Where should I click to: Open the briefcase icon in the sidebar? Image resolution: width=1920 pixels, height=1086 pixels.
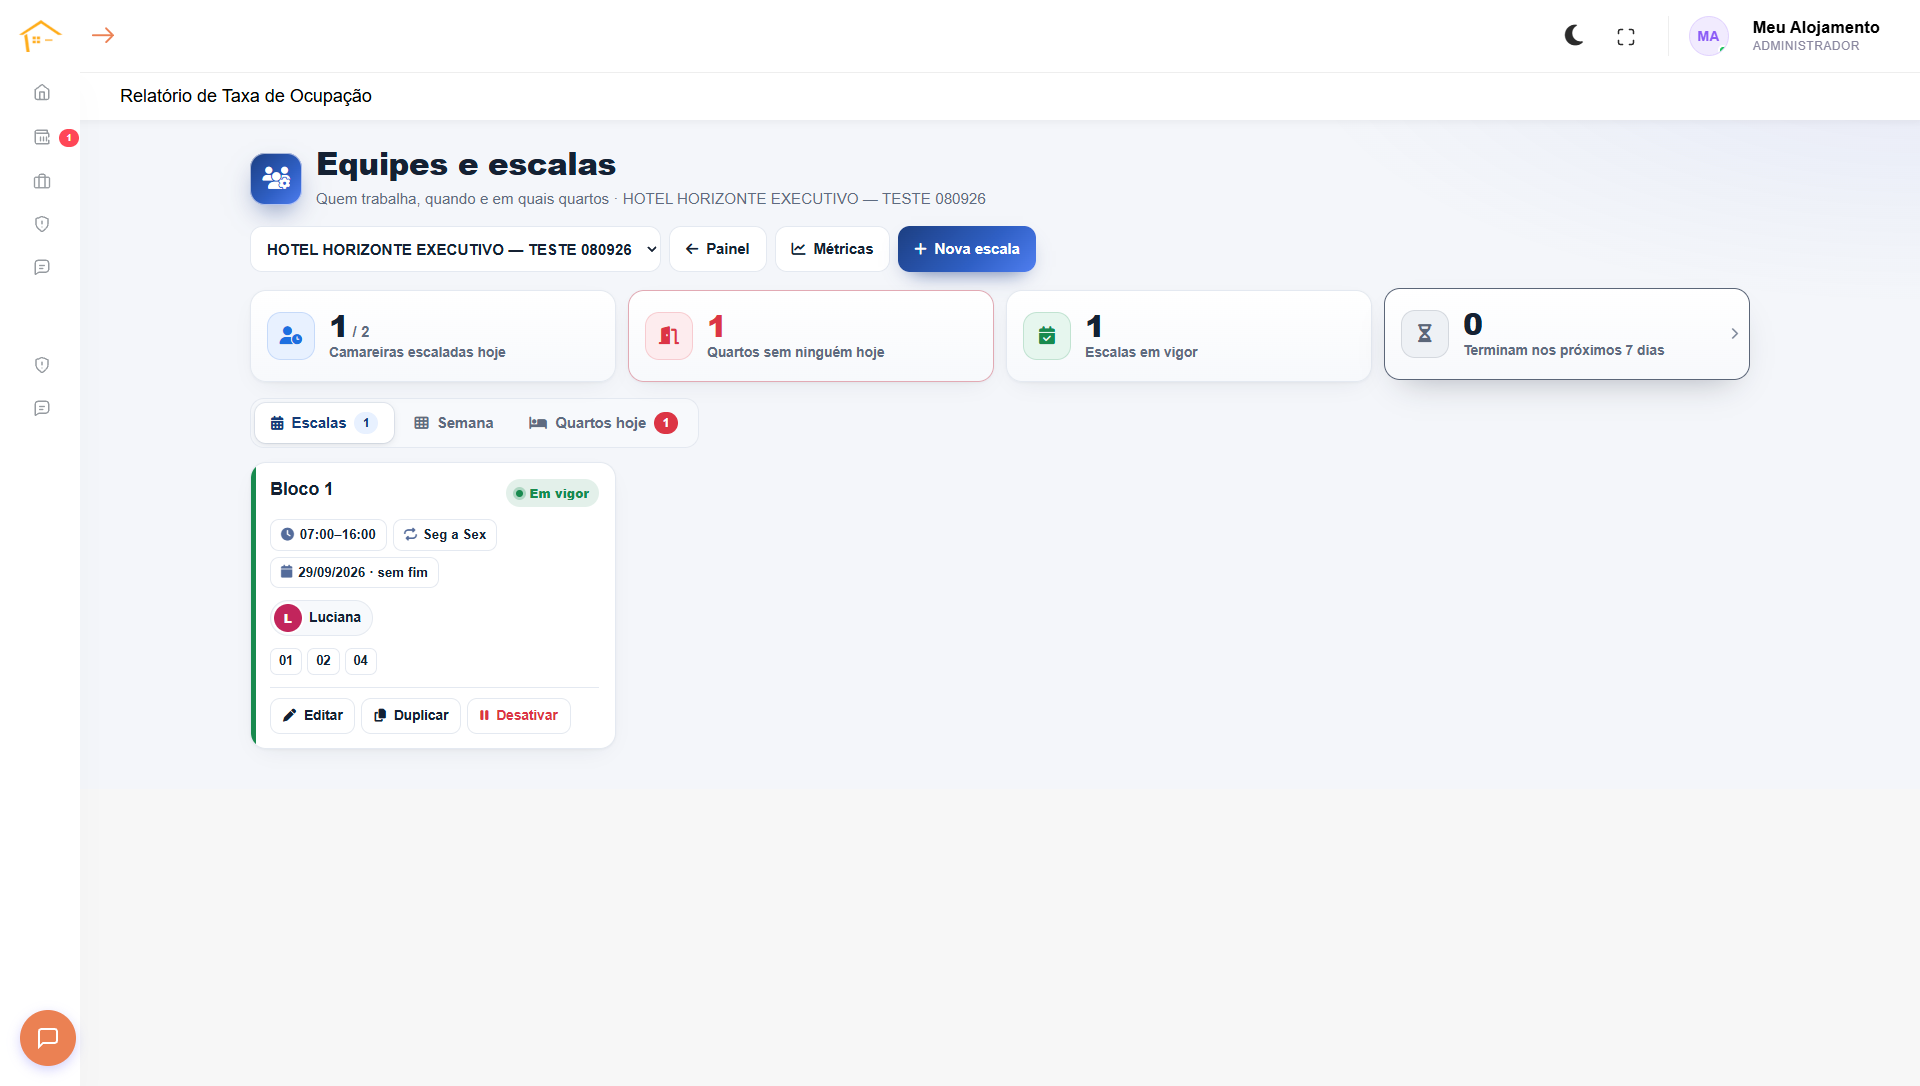point(42,181)
